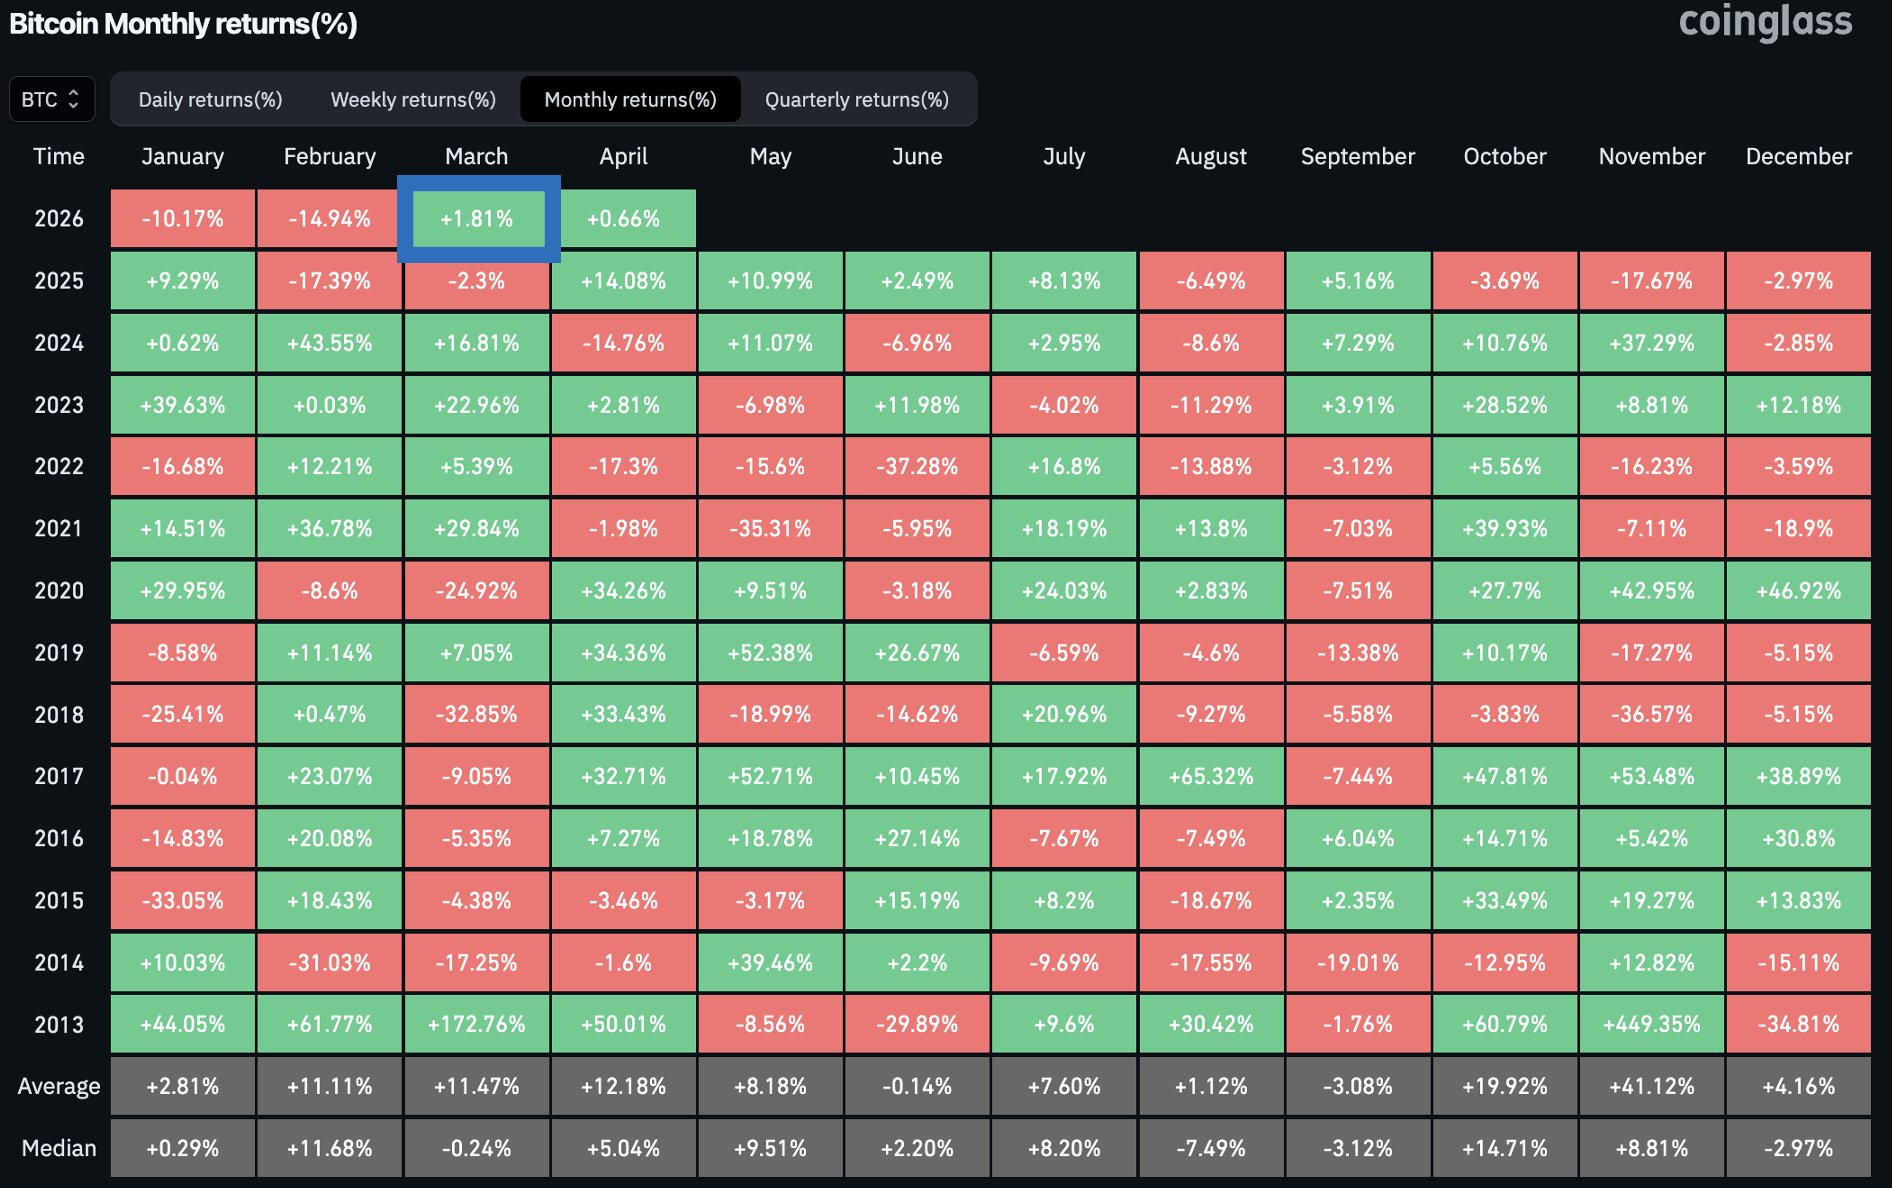1892x1188 pixels.
Task: Click the 2020 year row label
Action: click(59, 591)
